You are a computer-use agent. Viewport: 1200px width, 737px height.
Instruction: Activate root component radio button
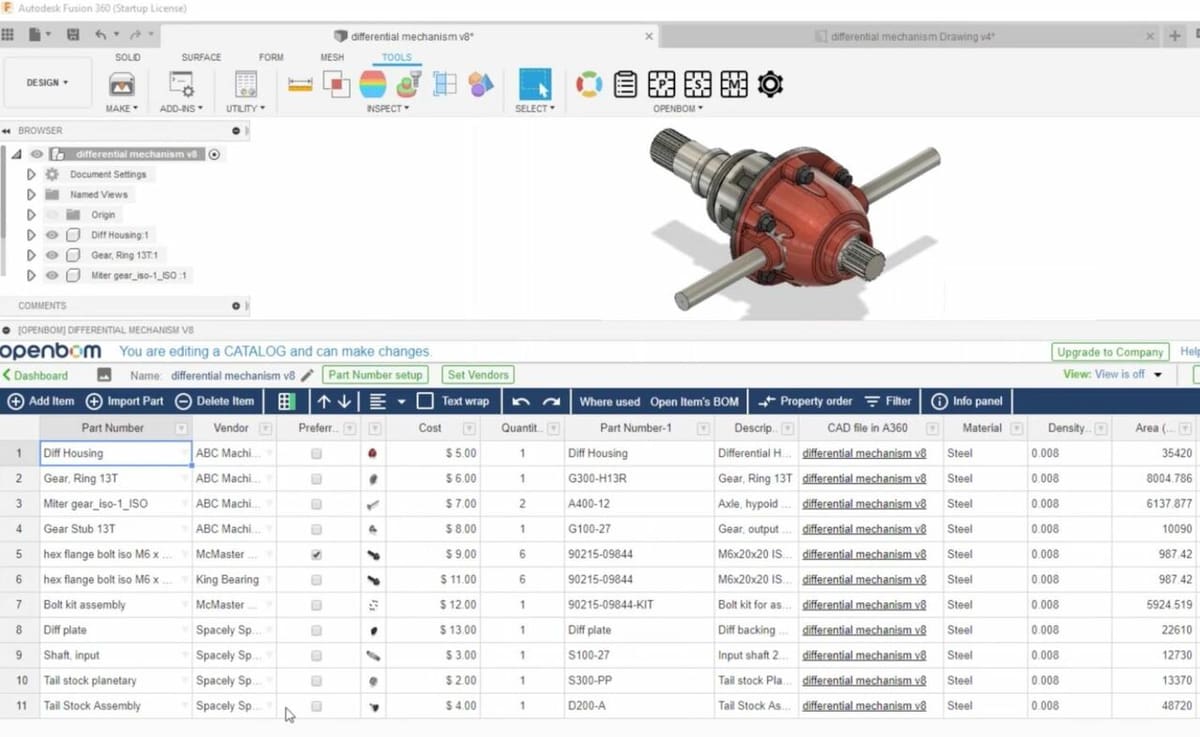pyautogui.click(x=214, y=155)
